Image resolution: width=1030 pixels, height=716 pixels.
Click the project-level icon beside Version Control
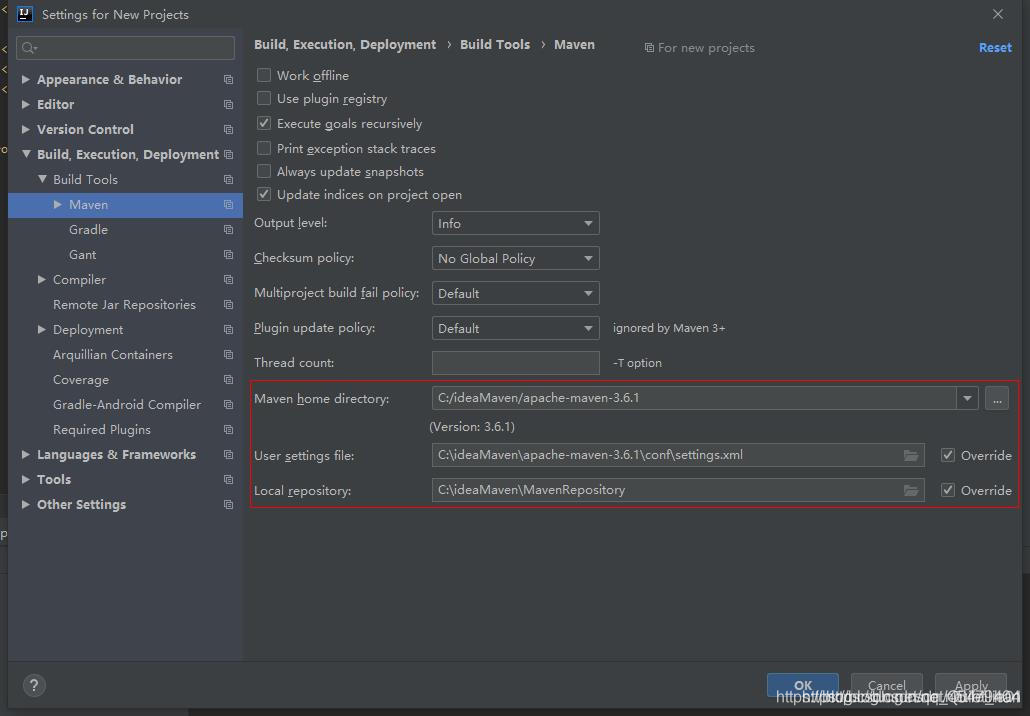click(229, 129)
